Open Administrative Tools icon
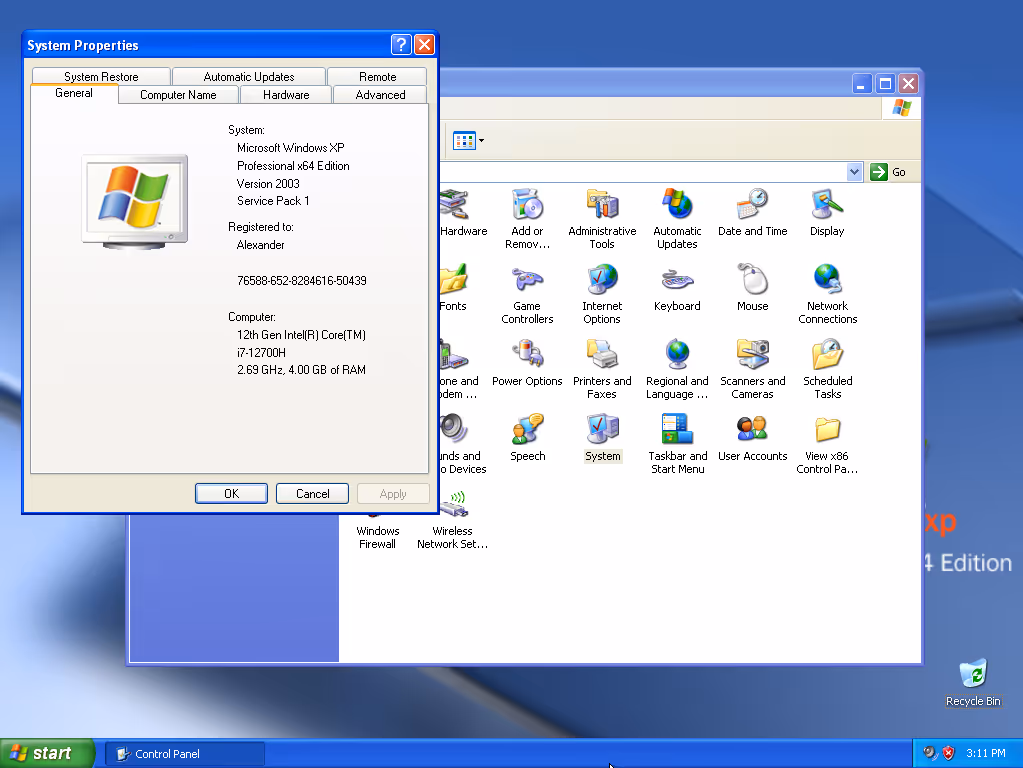 [602, 219]
